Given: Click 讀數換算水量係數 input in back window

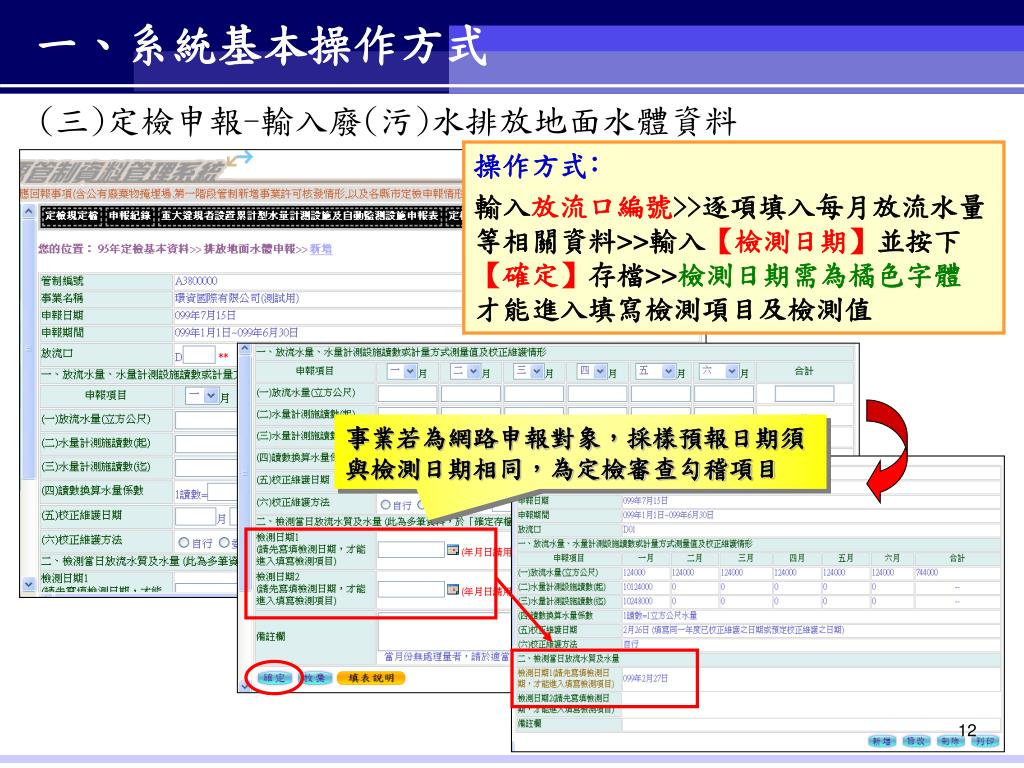Looking at the screenshot, I should [222, 493].
